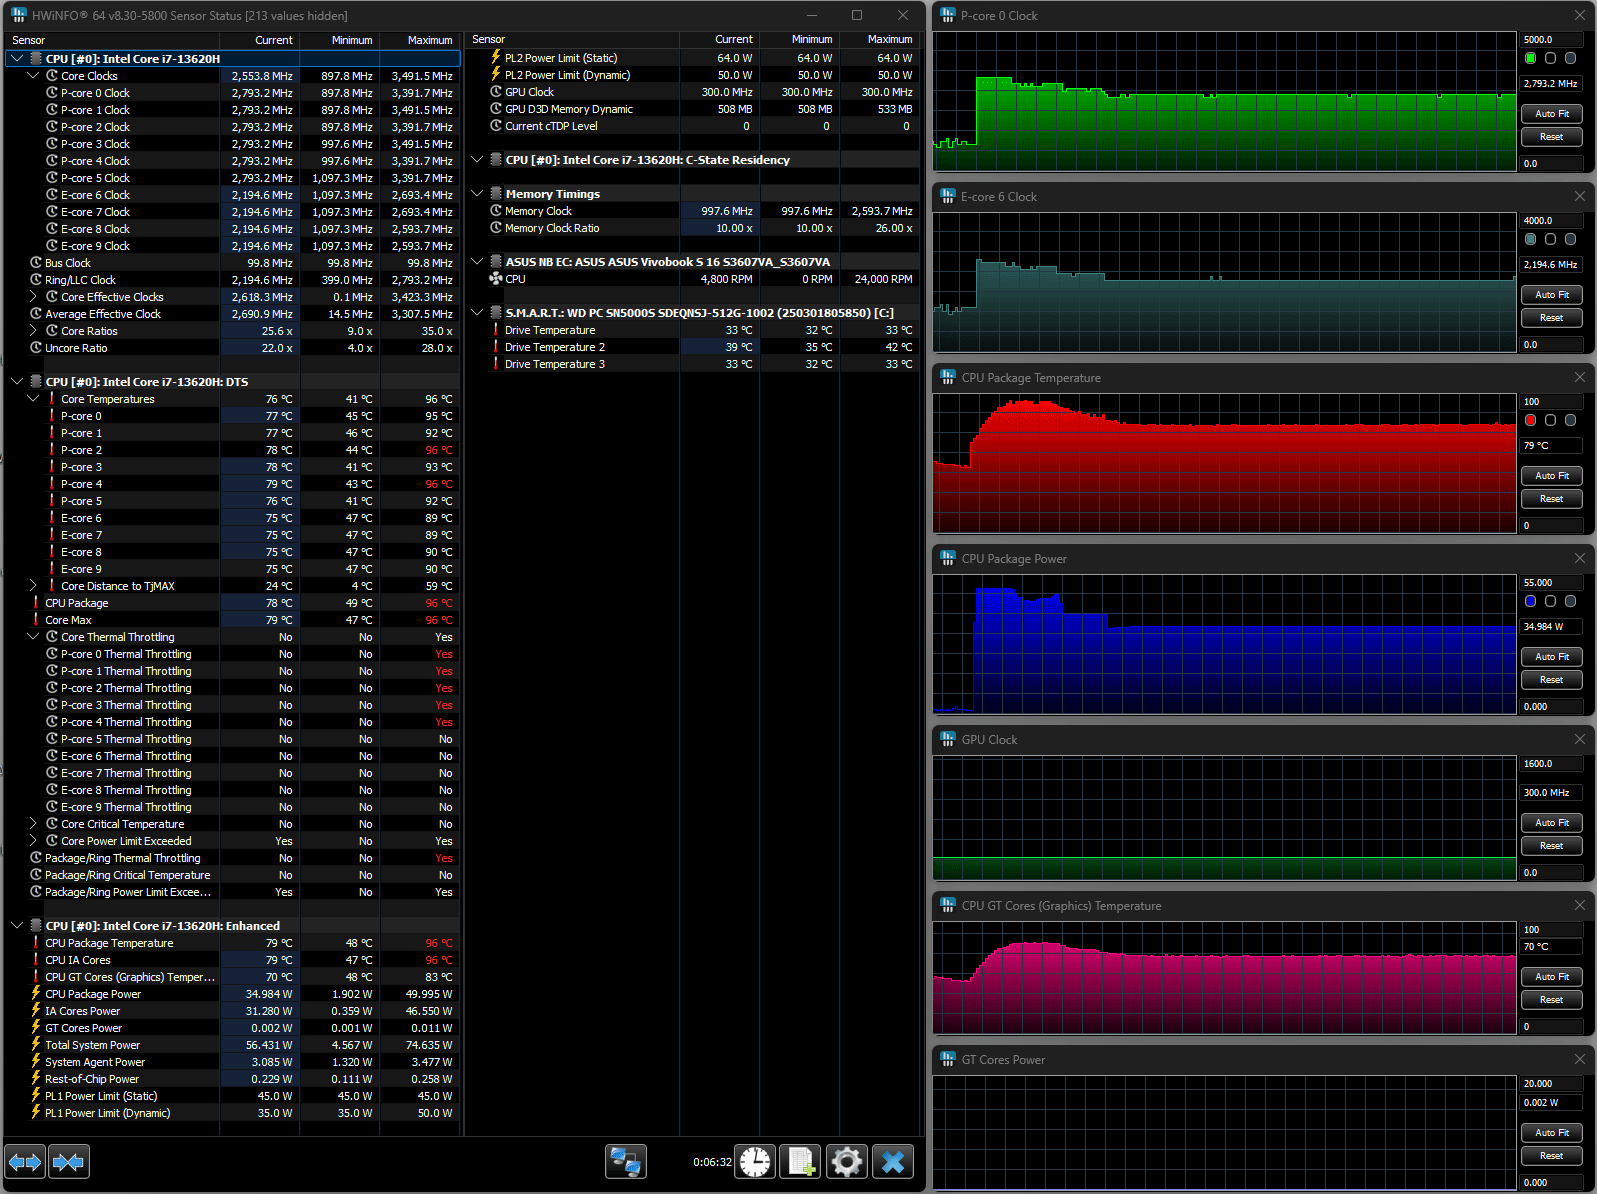The width and height of the screenshot is (1597, 1194).
Task: Collapse the Core Clocks tree group
Action: (x=33, y=76)
